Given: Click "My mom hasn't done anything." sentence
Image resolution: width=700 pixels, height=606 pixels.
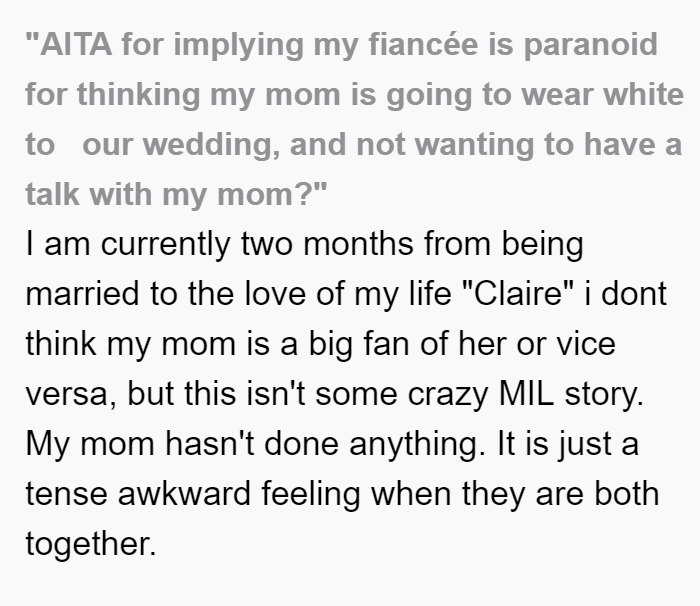Looking at the screenshot, I should [x=255, y=445].
